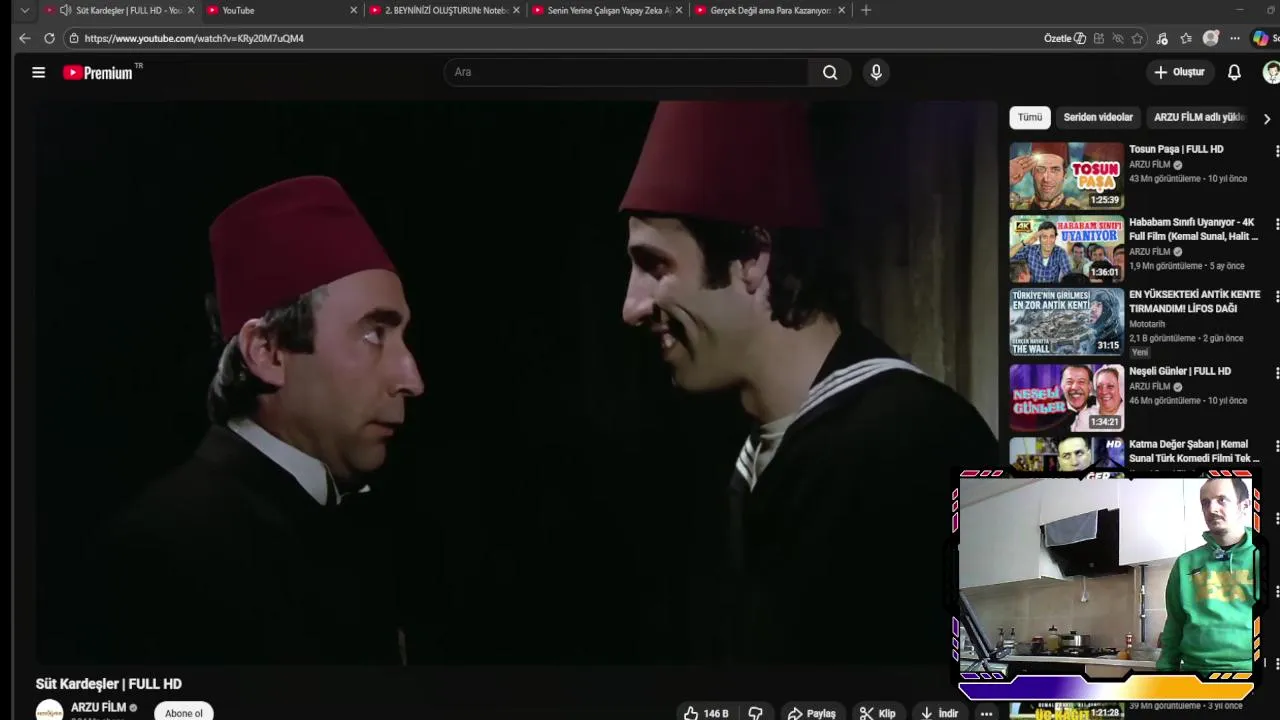Screen dimensions: 1280x720
Task: Open YouTube notifications bell
Action: (x=1234, y=72)
